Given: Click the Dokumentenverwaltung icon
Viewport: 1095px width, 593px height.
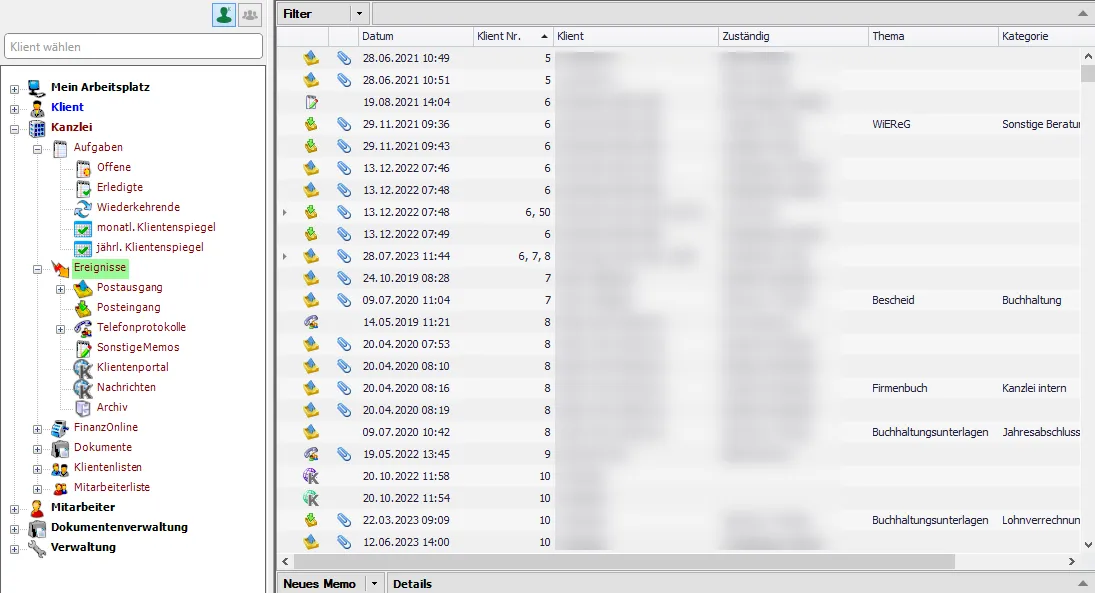Looking at the screenshot, I should 37,528.
